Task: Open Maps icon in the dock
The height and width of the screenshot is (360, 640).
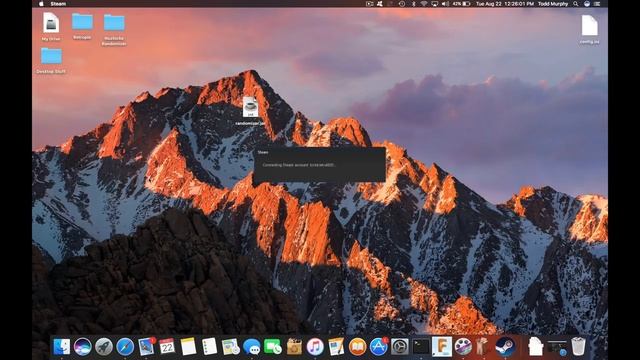Action: click(231, 347)
